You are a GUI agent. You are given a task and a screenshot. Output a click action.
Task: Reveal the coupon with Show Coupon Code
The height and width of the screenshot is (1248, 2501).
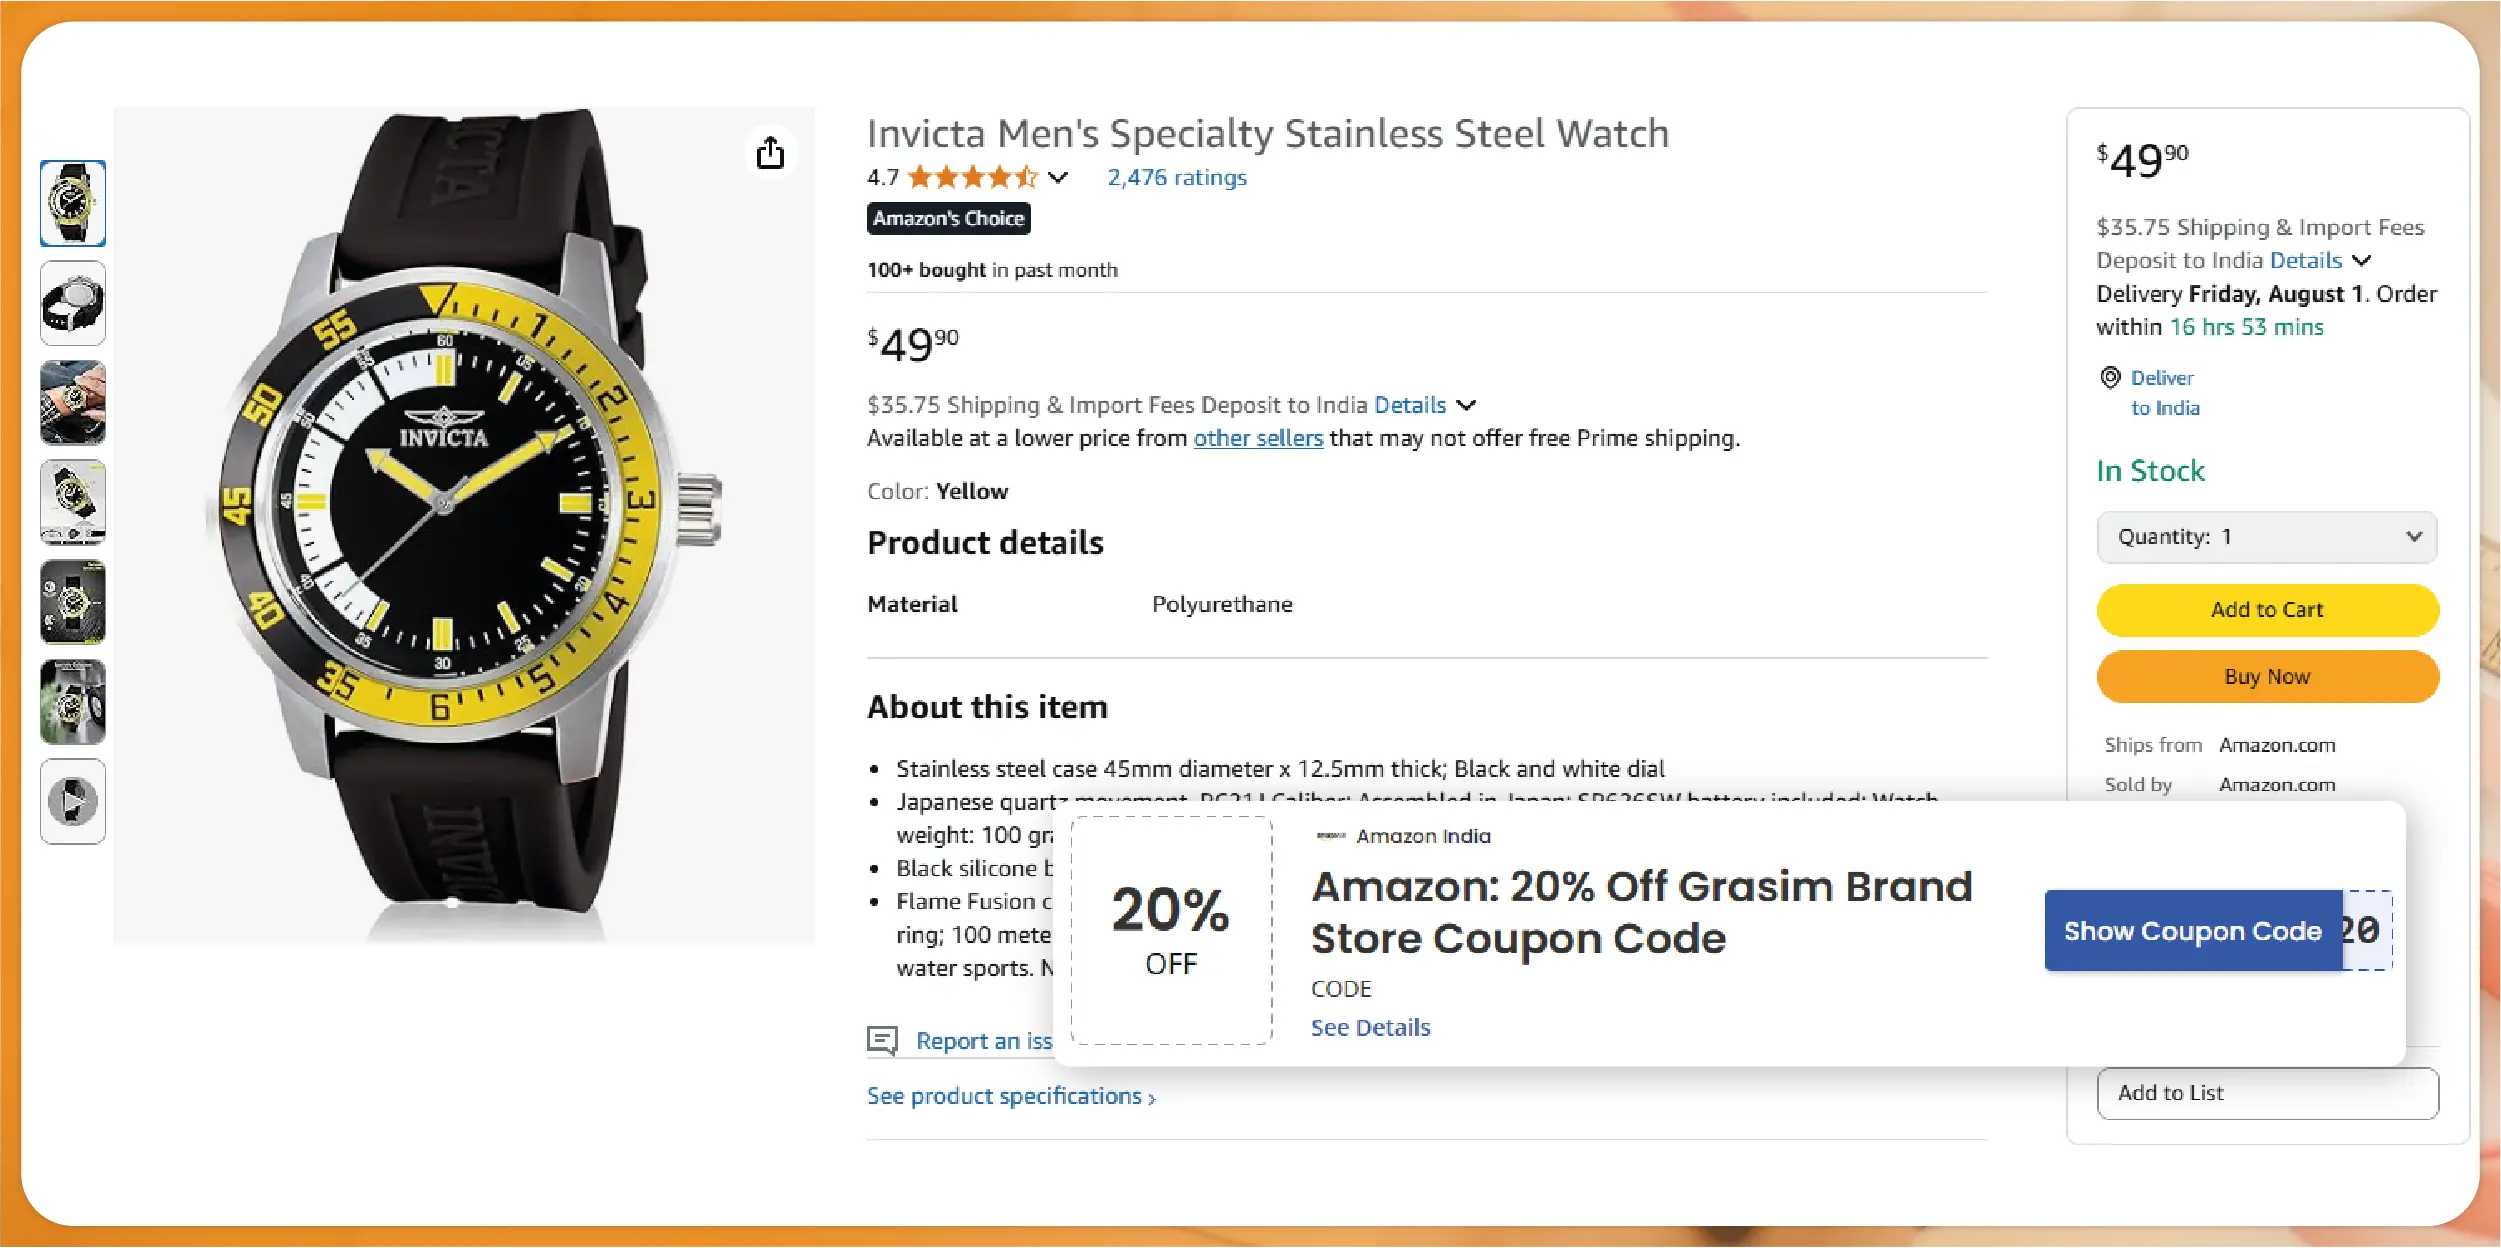pyautogui.click(x=2192, y=931)
